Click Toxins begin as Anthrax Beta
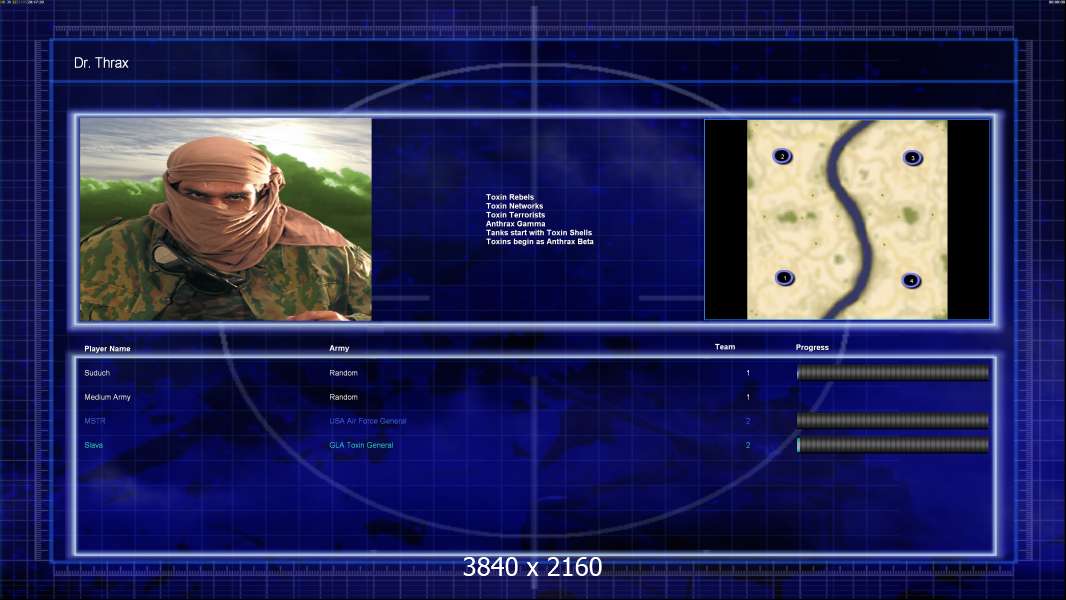The width and height of the screenshot is (1066, 600). [540, 241]
